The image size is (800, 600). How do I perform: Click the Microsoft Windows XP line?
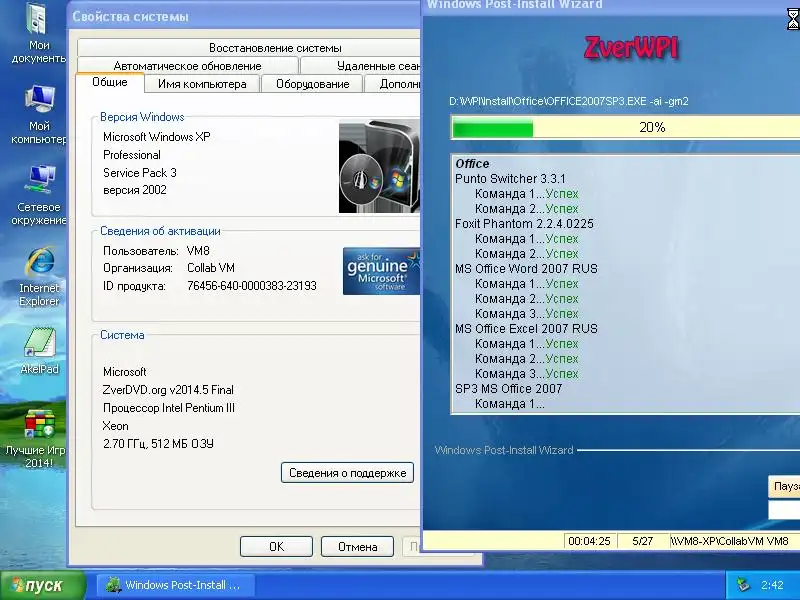tap(157, 137)
